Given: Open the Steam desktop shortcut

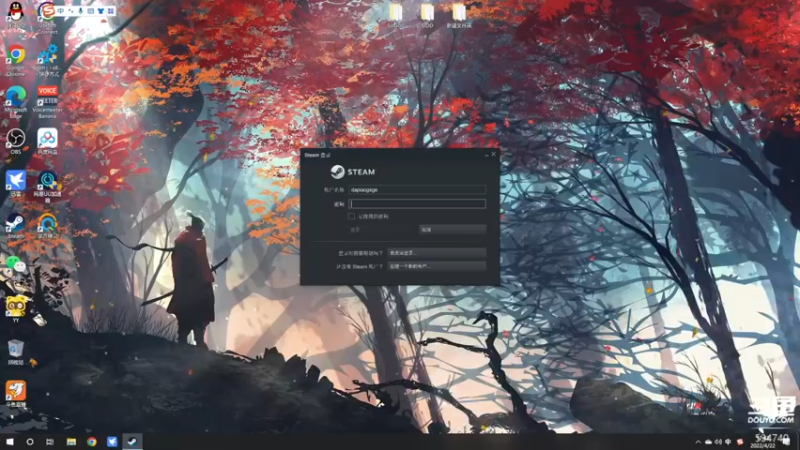Looking at the screenshot, I should tap(16, 223).
